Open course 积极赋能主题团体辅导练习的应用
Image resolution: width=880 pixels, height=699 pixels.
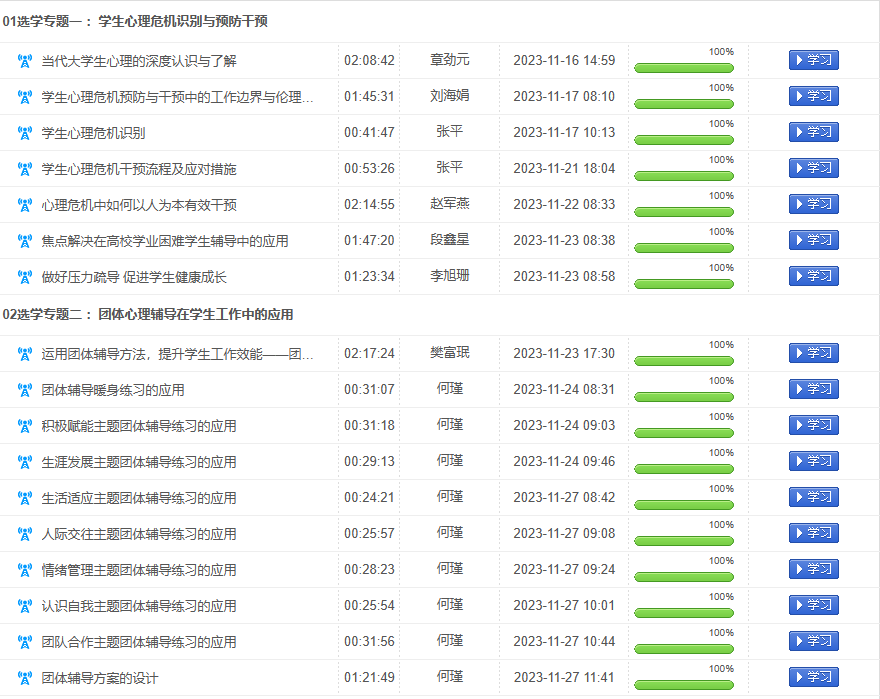[139, 426]
